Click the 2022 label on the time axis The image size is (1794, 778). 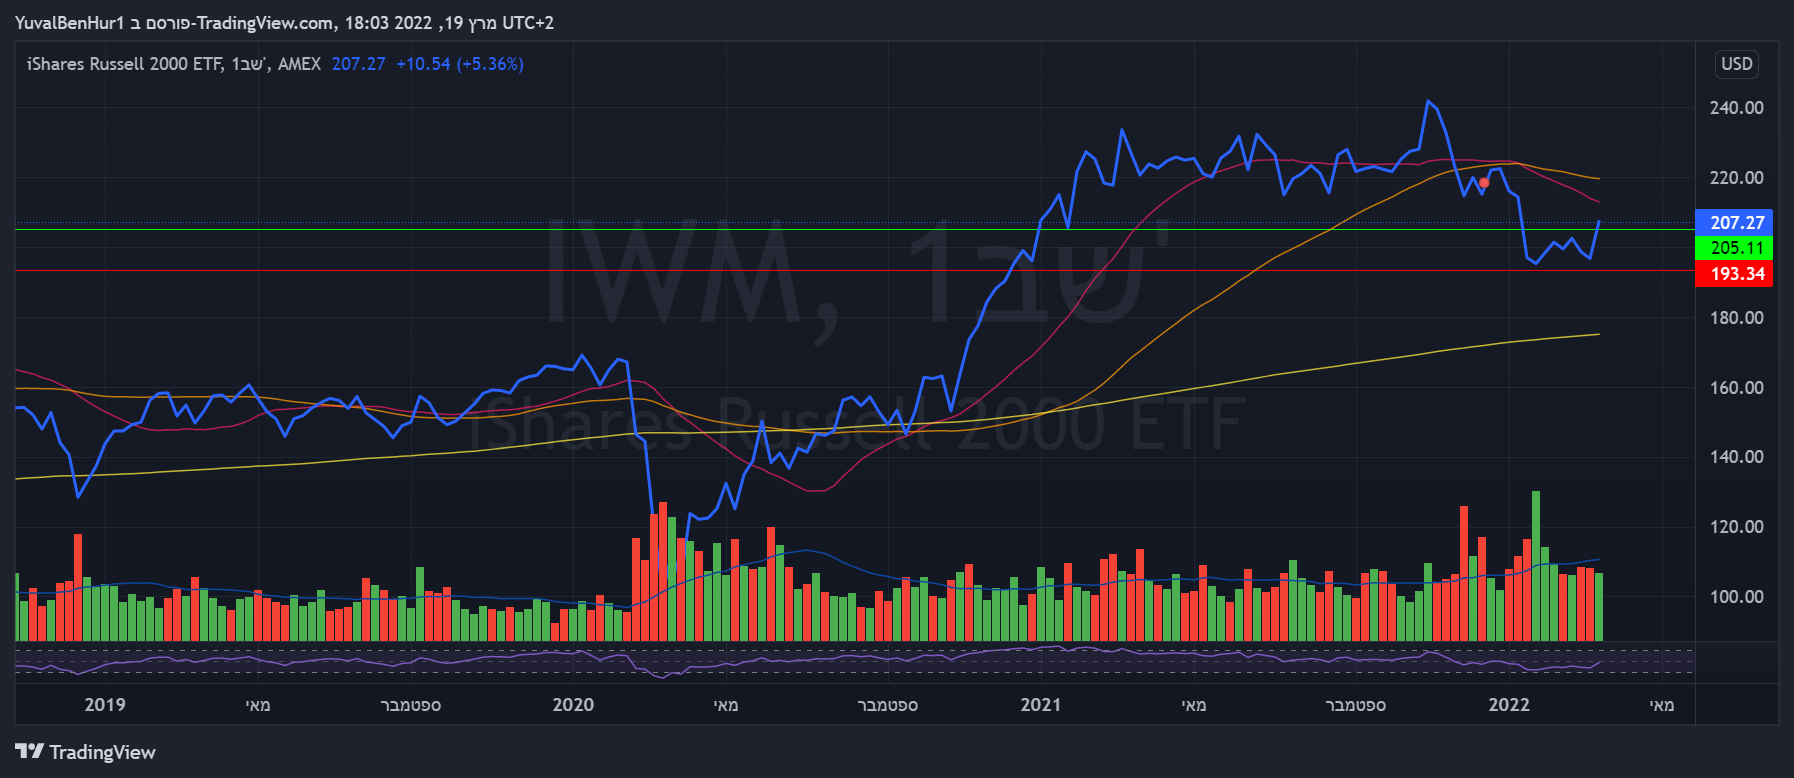(1509, 705)
